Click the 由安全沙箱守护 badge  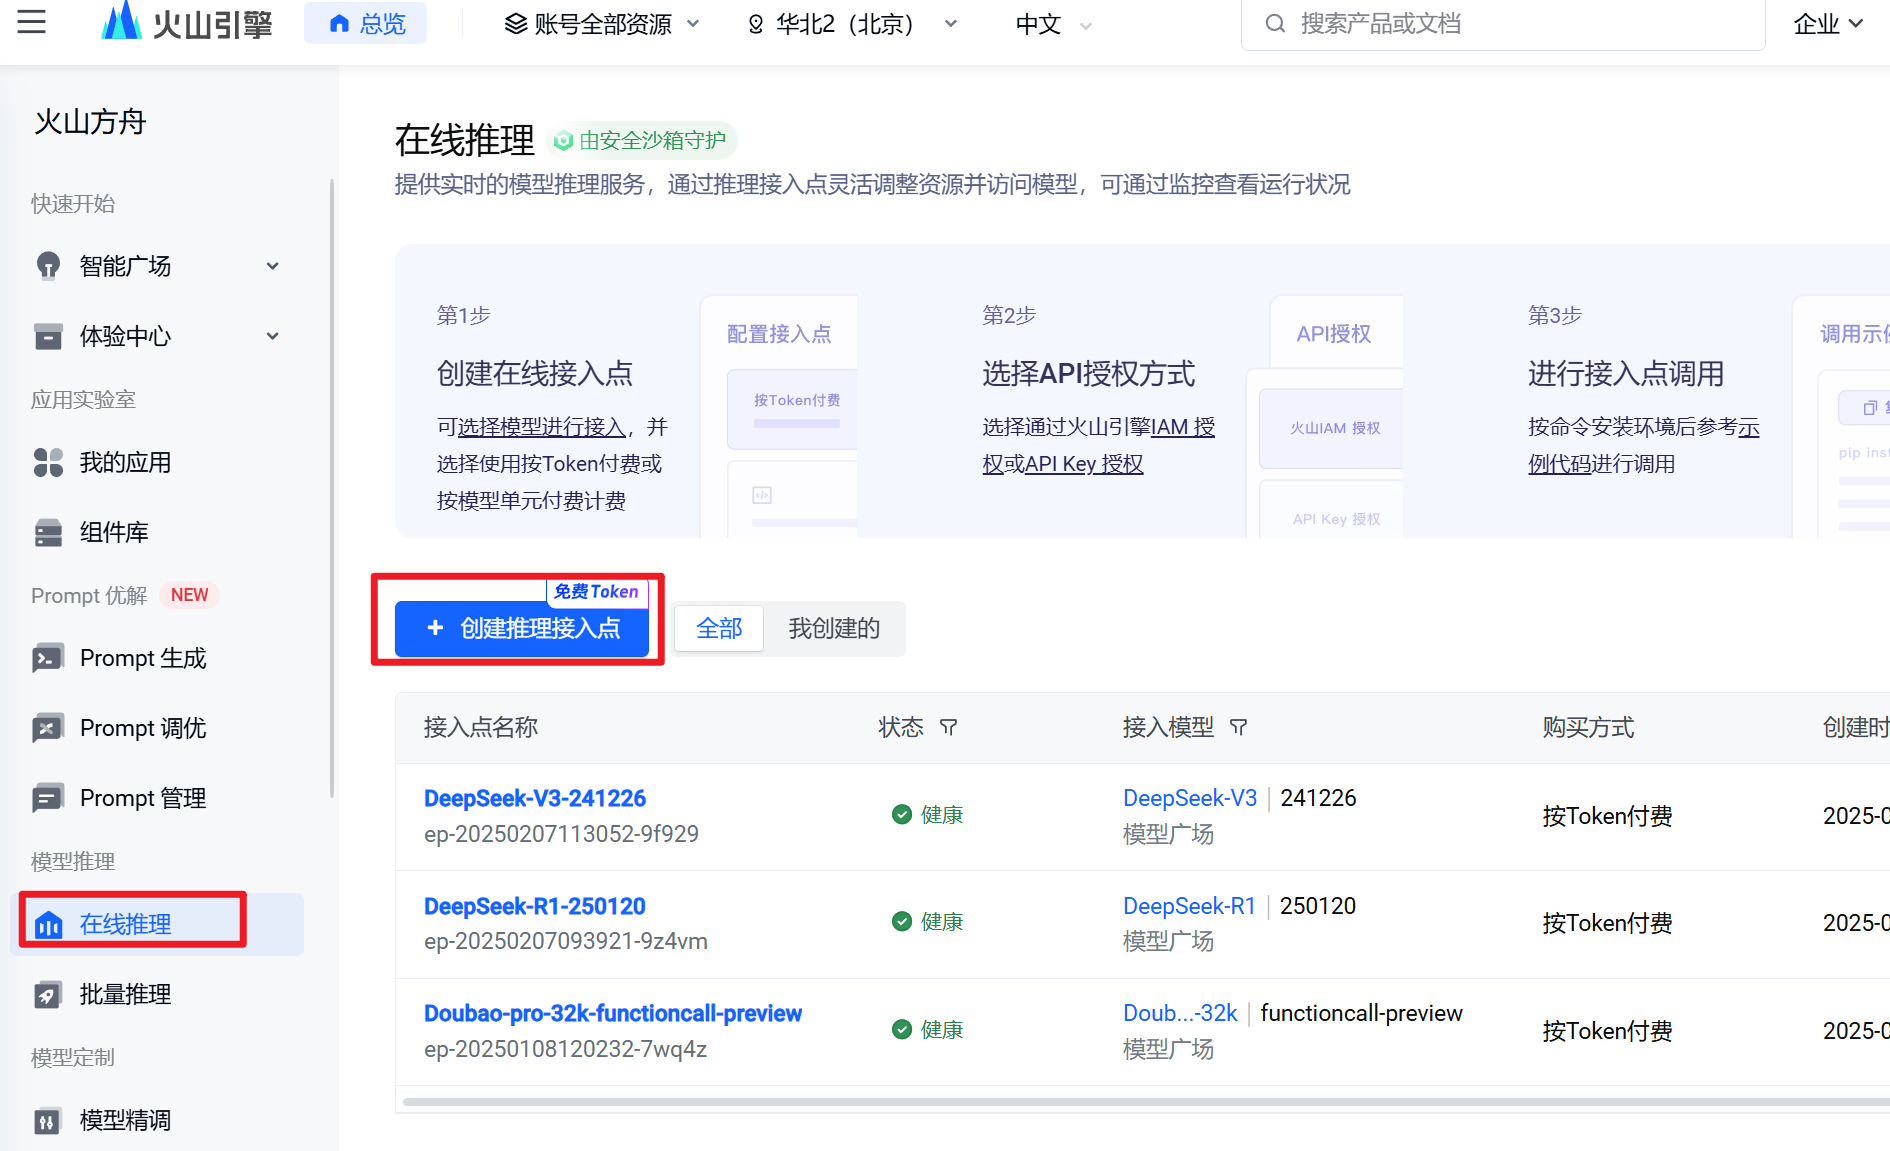[x=641, y=141]
